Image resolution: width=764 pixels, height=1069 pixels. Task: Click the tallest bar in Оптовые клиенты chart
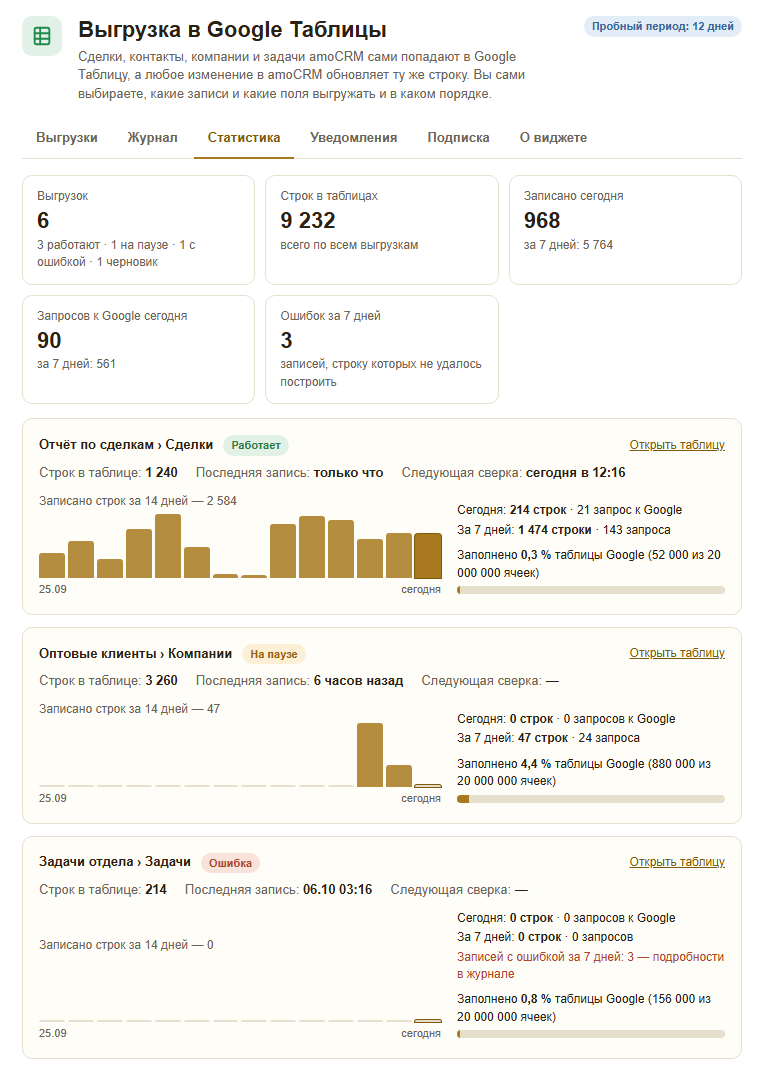coord(370,755)
